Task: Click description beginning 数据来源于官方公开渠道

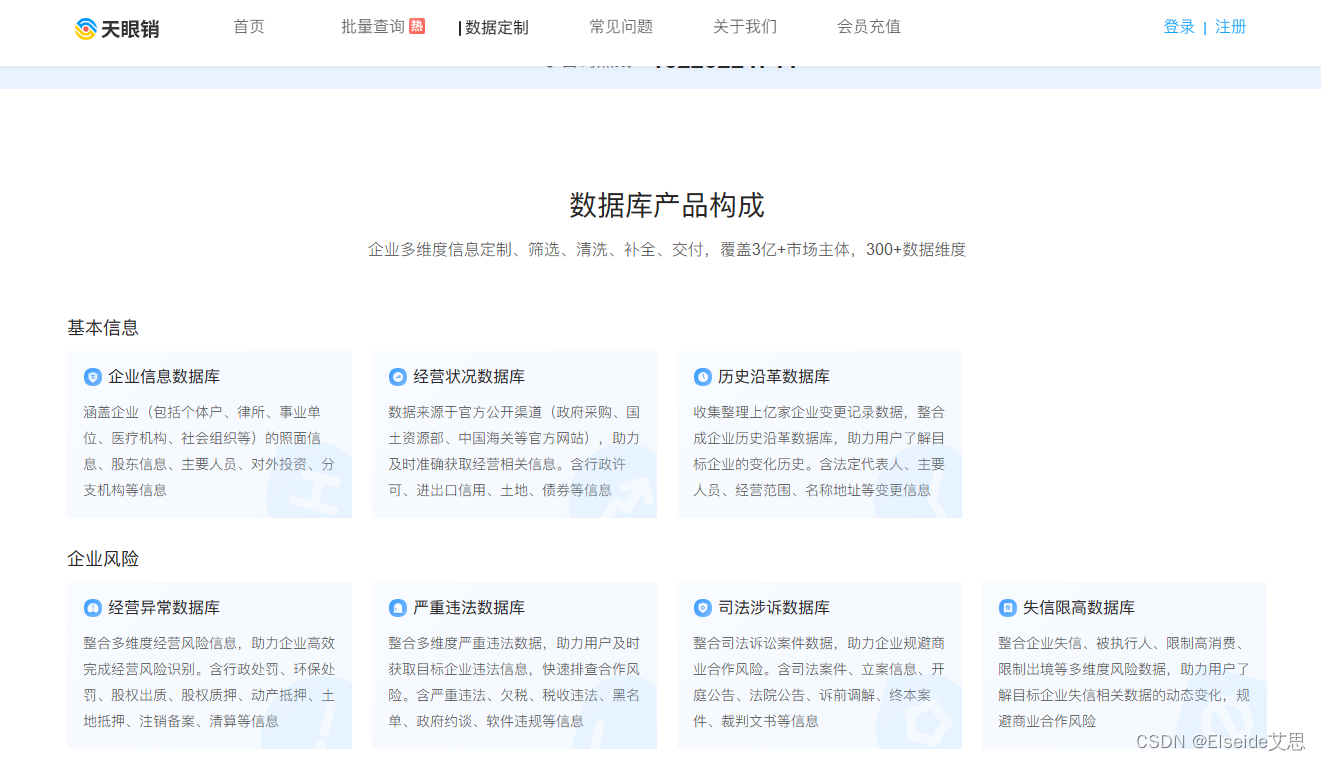Action: [x=514, y=451]
